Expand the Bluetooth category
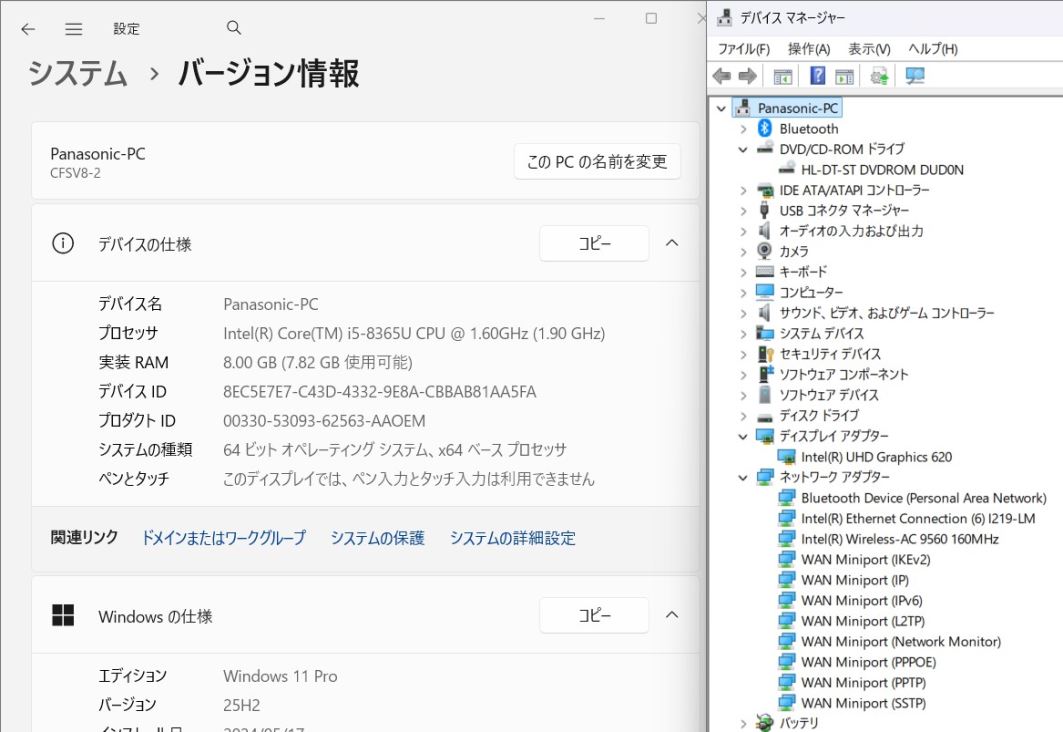 [x=743, y=129]
